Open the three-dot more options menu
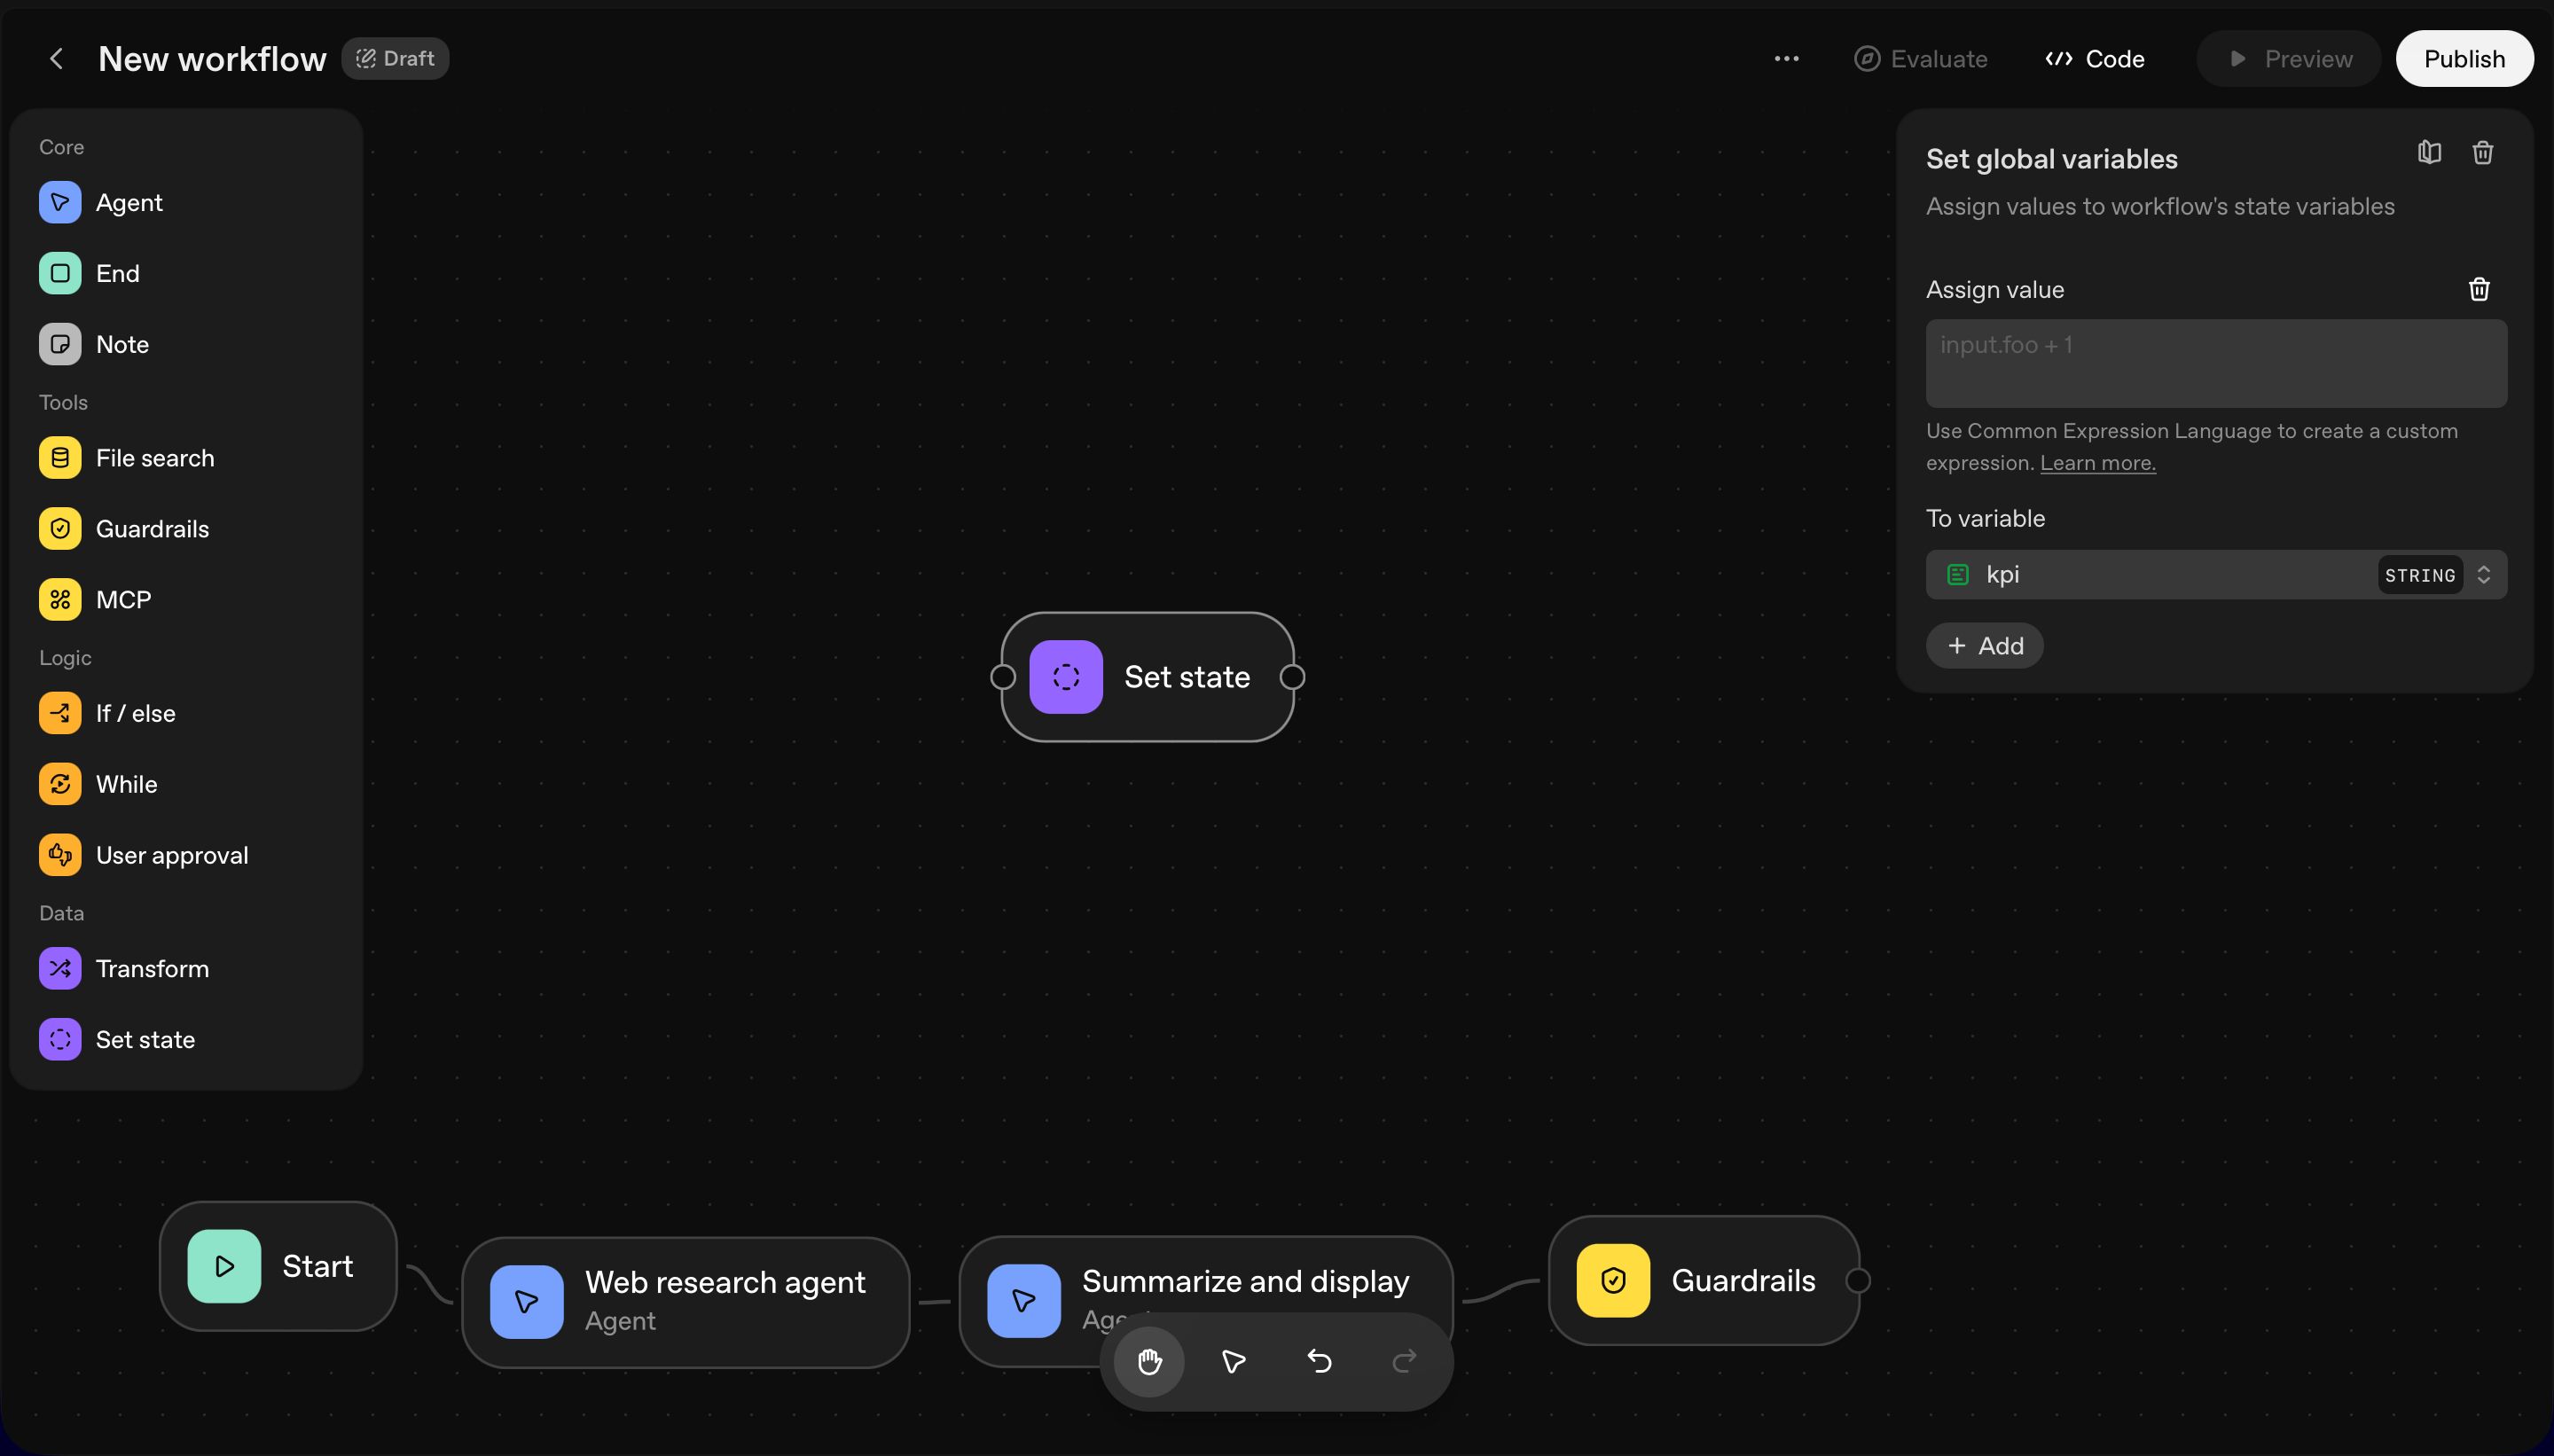The width and height of the screenshot is (2554, 1456). [x=1786, y=59]
